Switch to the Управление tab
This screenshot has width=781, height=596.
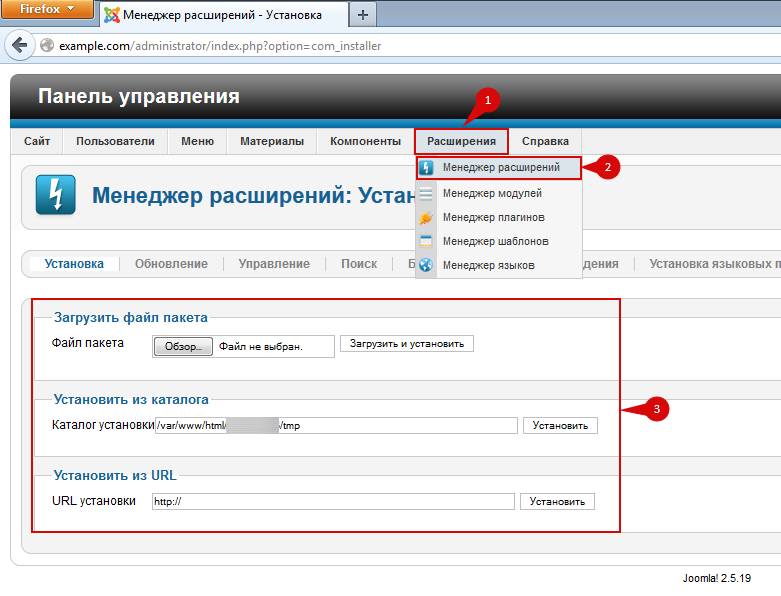[274, 264]
